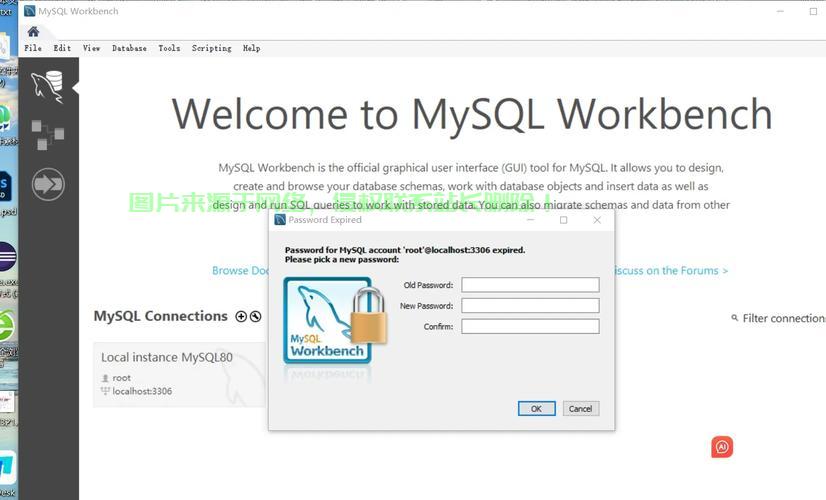Close the Password Expired dialog
Image resolution: width=826 pixels, height=500 pixels.
click(x=597, y=220)
